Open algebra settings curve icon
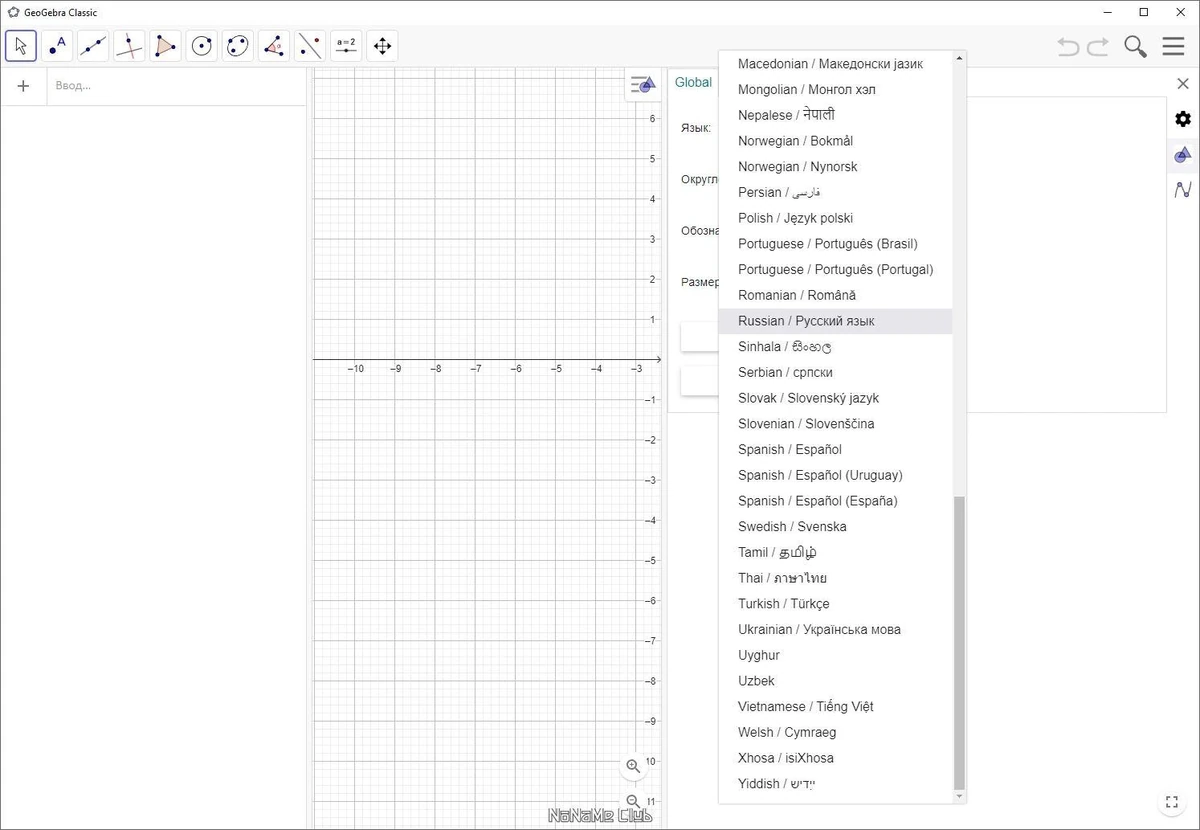 point(1183,189)
